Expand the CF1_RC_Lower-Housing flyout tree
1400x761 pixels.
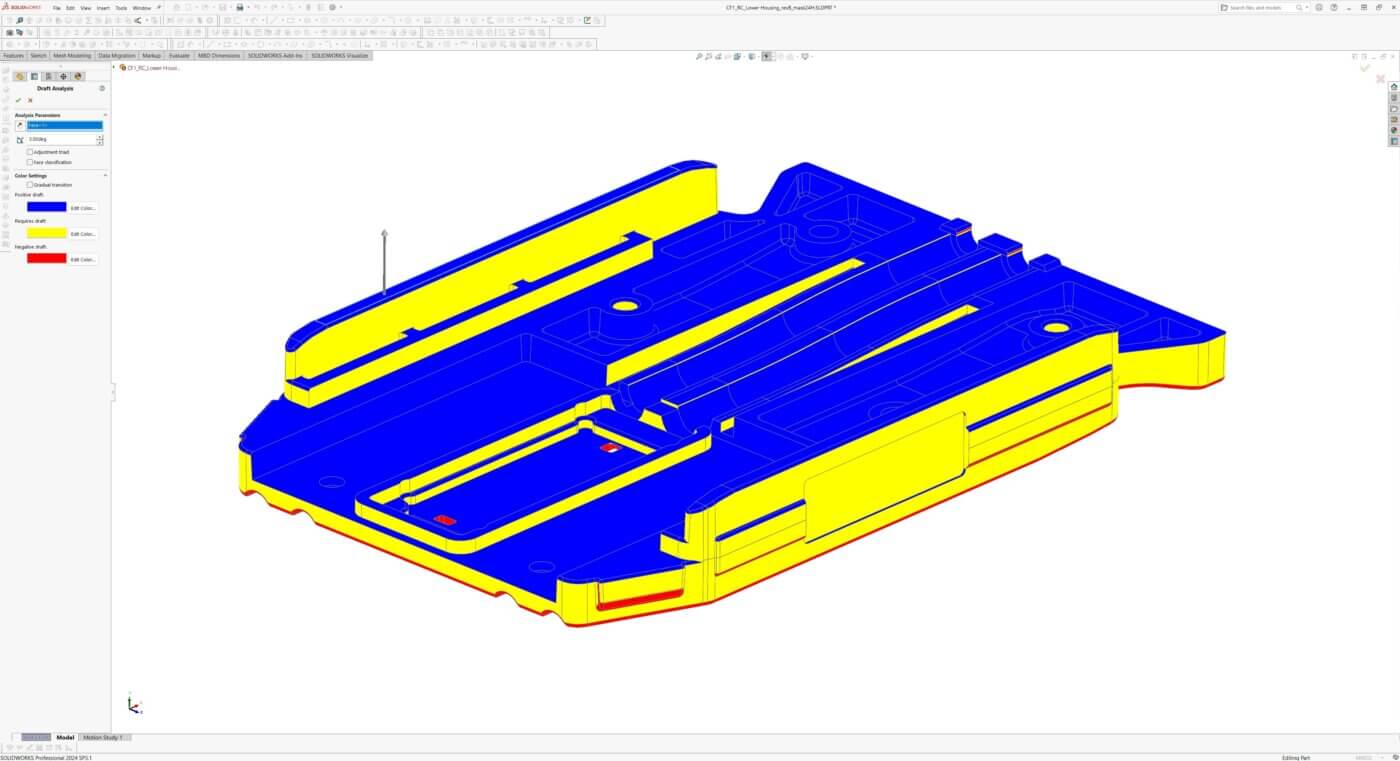coord(114,68)
